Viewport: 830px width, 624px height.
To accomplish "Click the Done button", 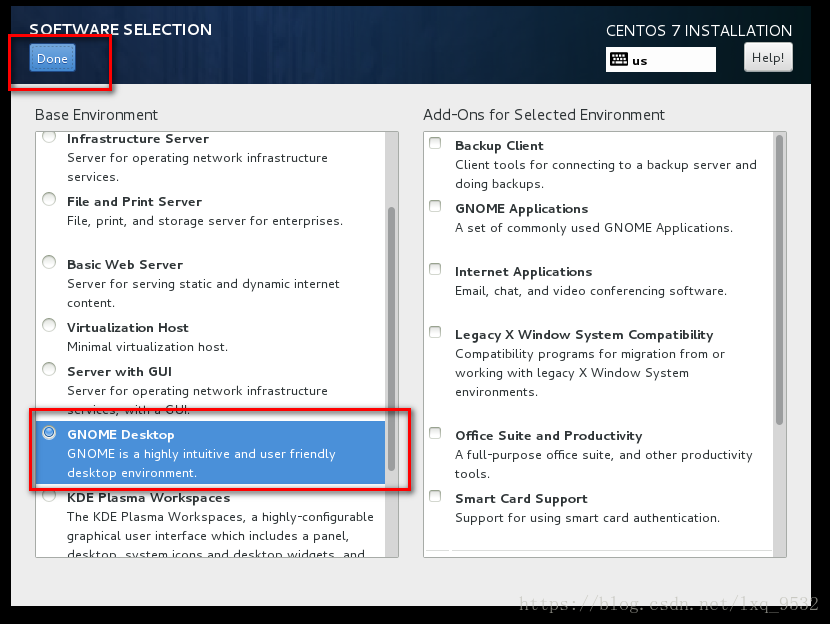I will [x=52, y=58].
